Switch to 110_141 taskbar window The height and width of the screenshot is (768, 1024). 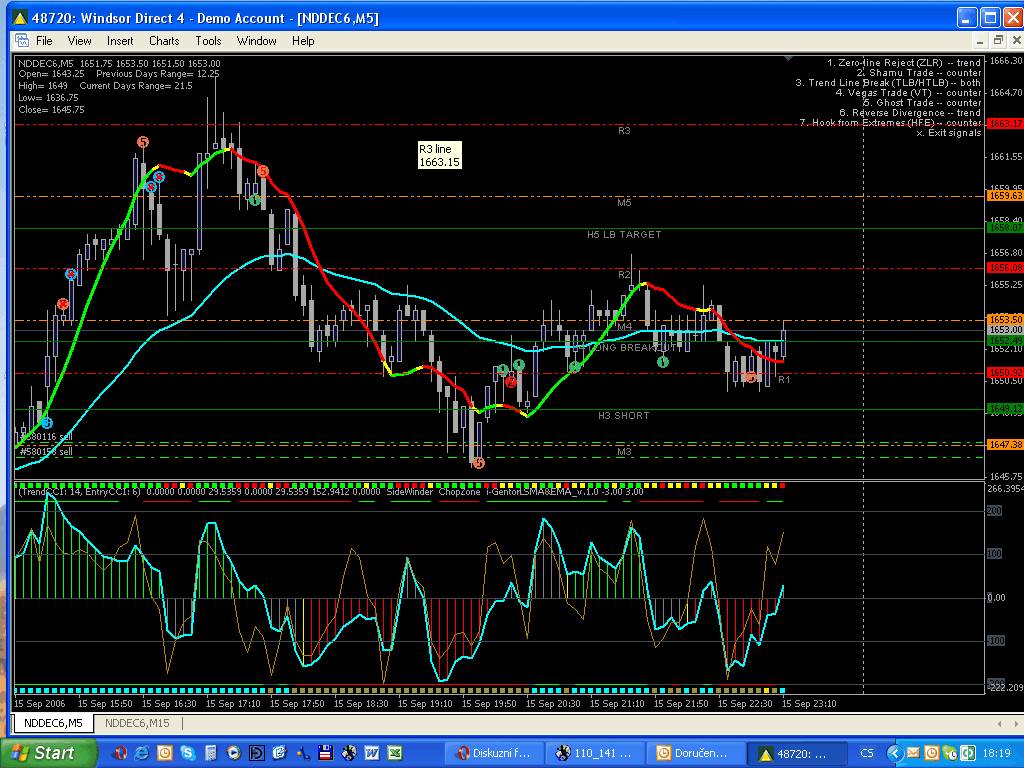[594, 753]
